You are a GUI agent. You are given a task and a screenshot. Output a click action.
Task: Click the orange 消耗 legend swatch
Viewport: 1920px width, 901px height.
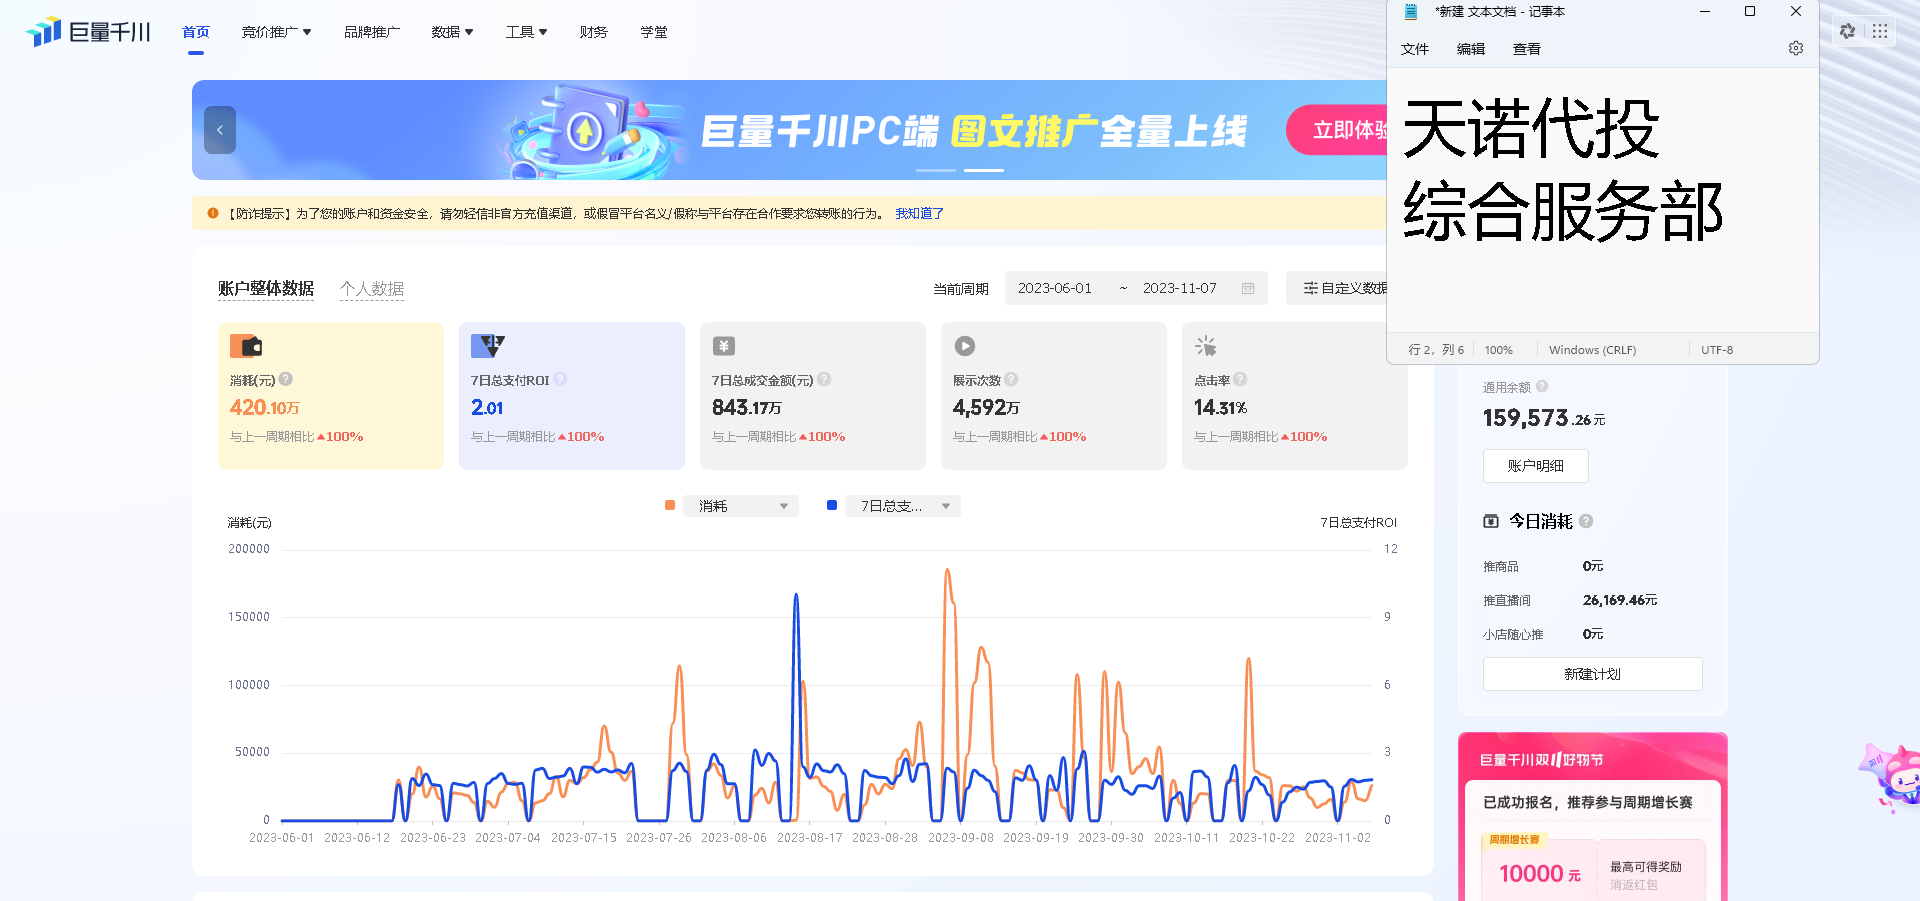click(x=670, y=505)
